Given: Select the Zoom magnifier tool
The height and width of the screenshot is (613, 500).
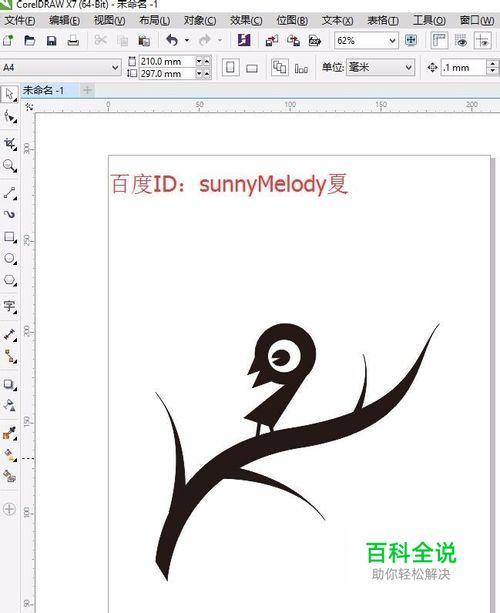Looking at the screenshot, I should pos(9,165).
